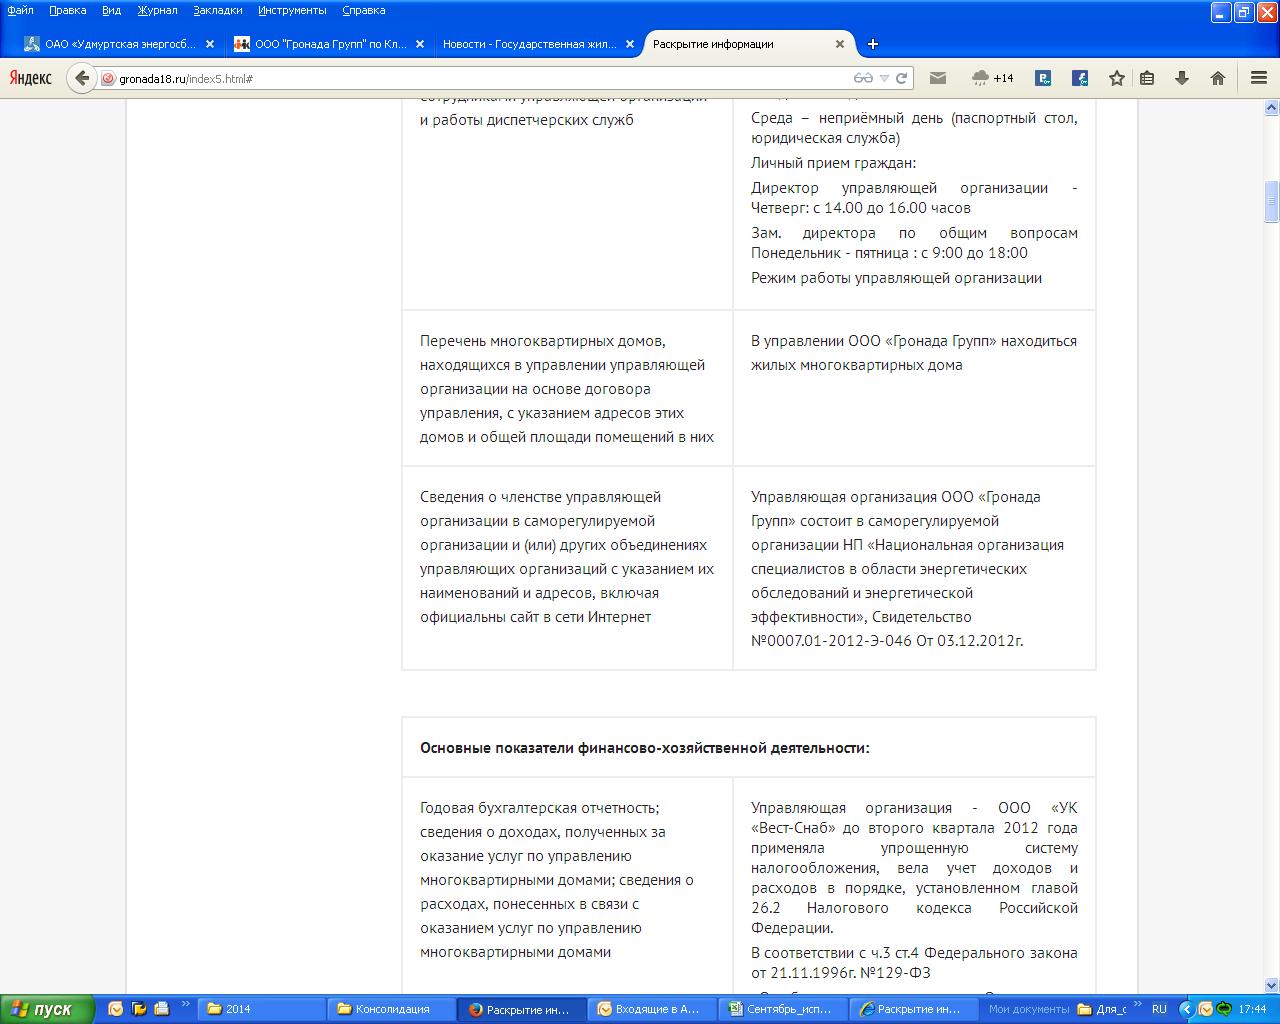
Task: Close the Новости - Государственная жил... tab
Action: (x=630, y=44)
